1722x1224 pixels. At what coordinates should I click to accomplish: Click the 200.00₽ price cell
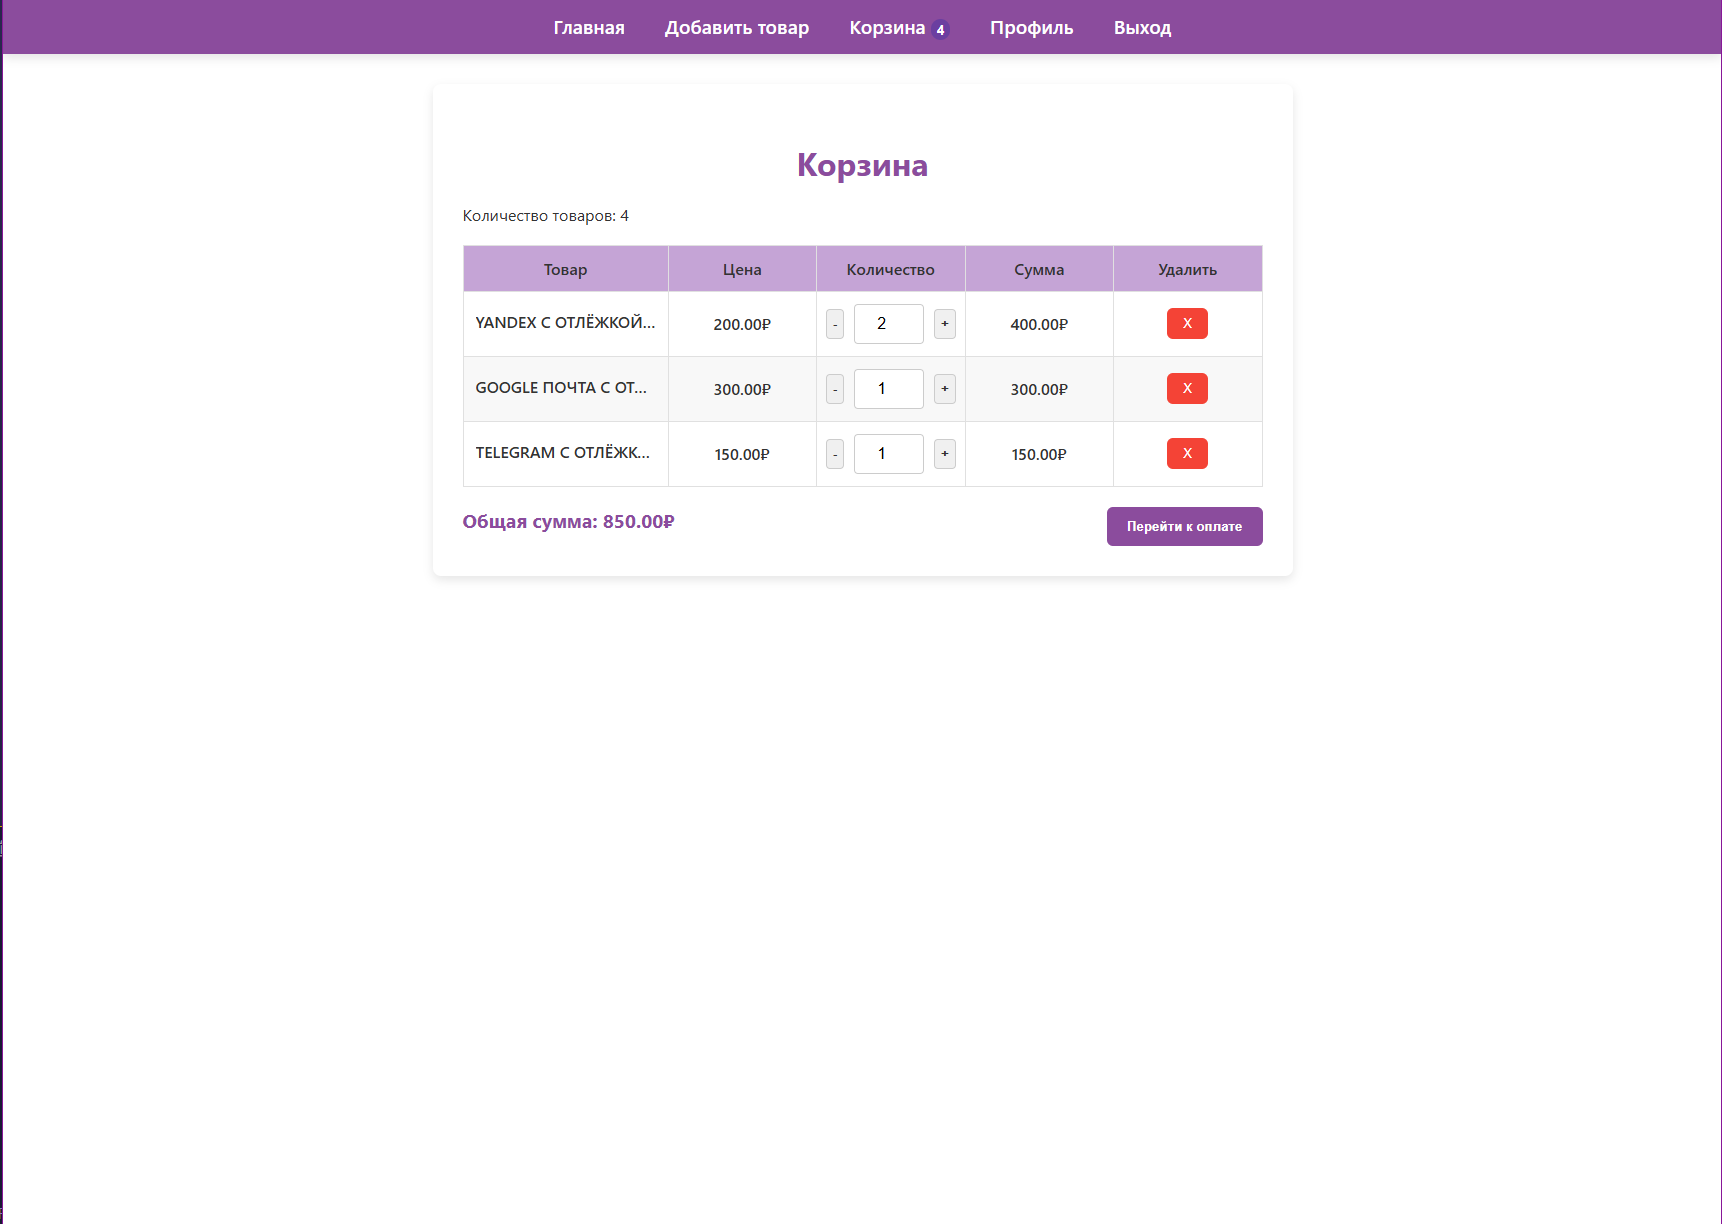point(742,325)
